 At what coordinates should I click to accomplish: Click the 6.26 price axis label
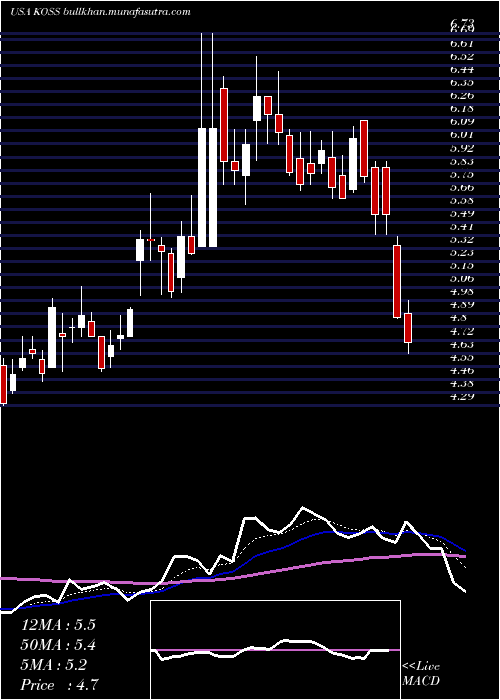[462, 96]
